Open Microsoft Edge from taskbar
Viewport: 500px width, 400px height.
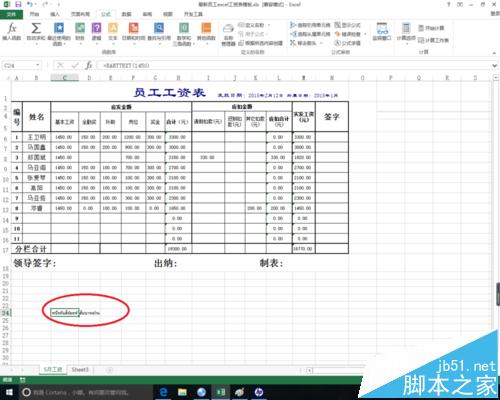click(163, 392)
